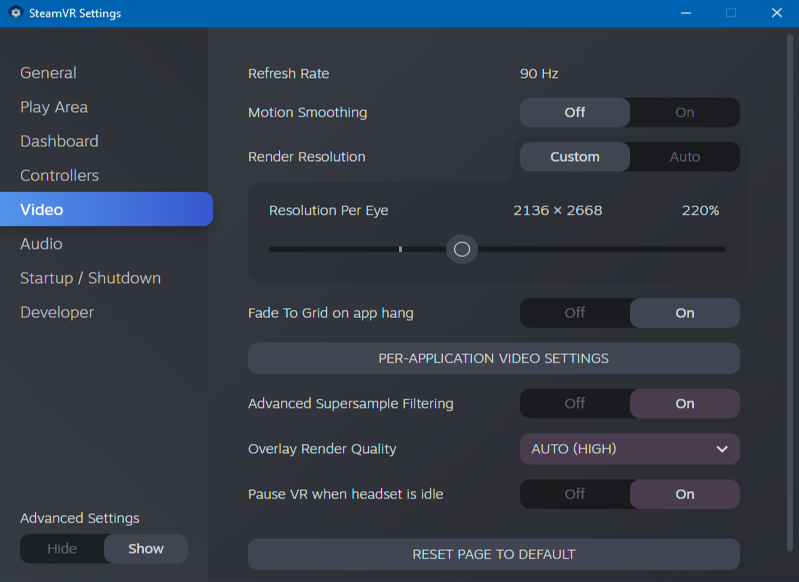Turn off Fade To Grid on app hang

click(x=575, y=313)
